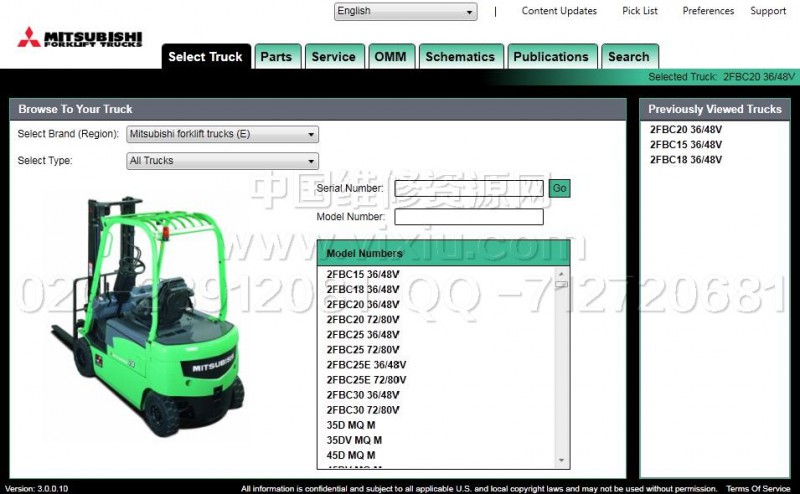Open Preferences link
The image size is (800, 494).
[x=708, y=11]
